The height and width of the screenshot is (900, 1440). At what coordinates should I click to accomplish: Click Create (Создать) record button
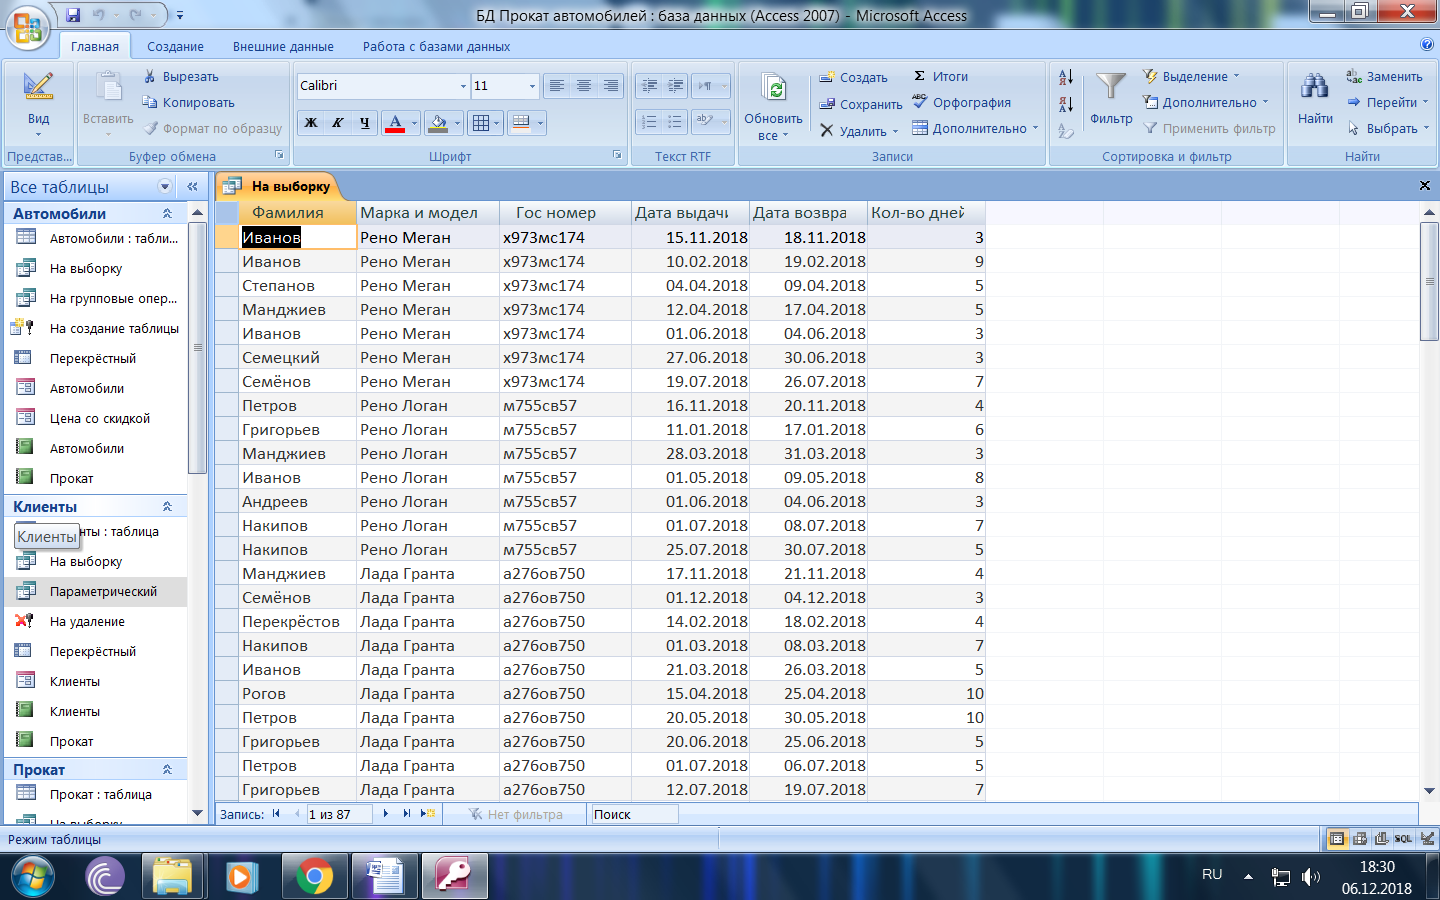click(x=853, y=77)
